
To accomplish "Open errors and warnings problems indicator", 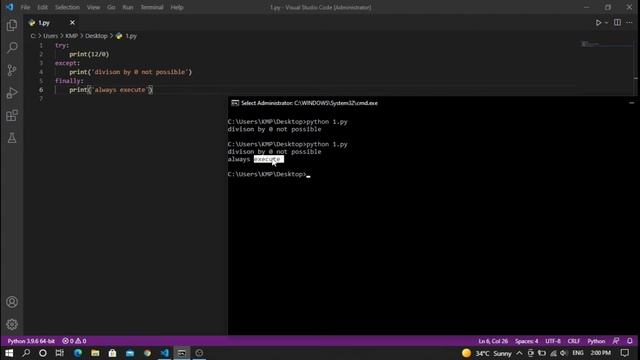I will [x=74, y=341].
